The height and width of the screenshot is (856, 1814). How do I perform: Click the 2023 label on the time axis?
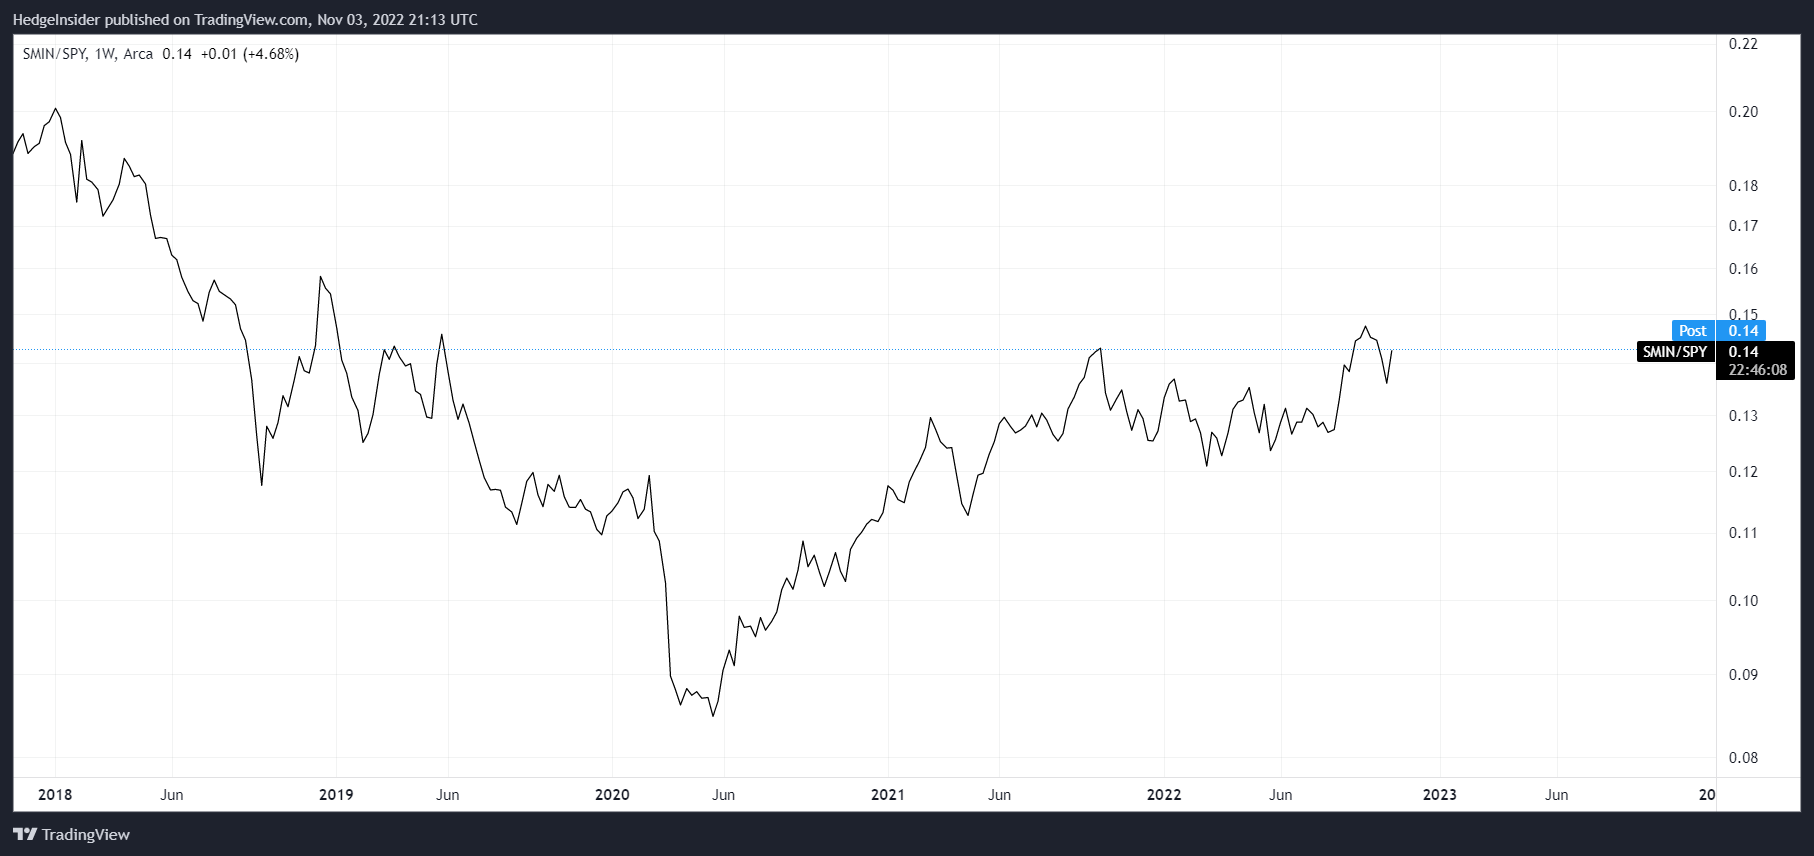click(1440, 795)
